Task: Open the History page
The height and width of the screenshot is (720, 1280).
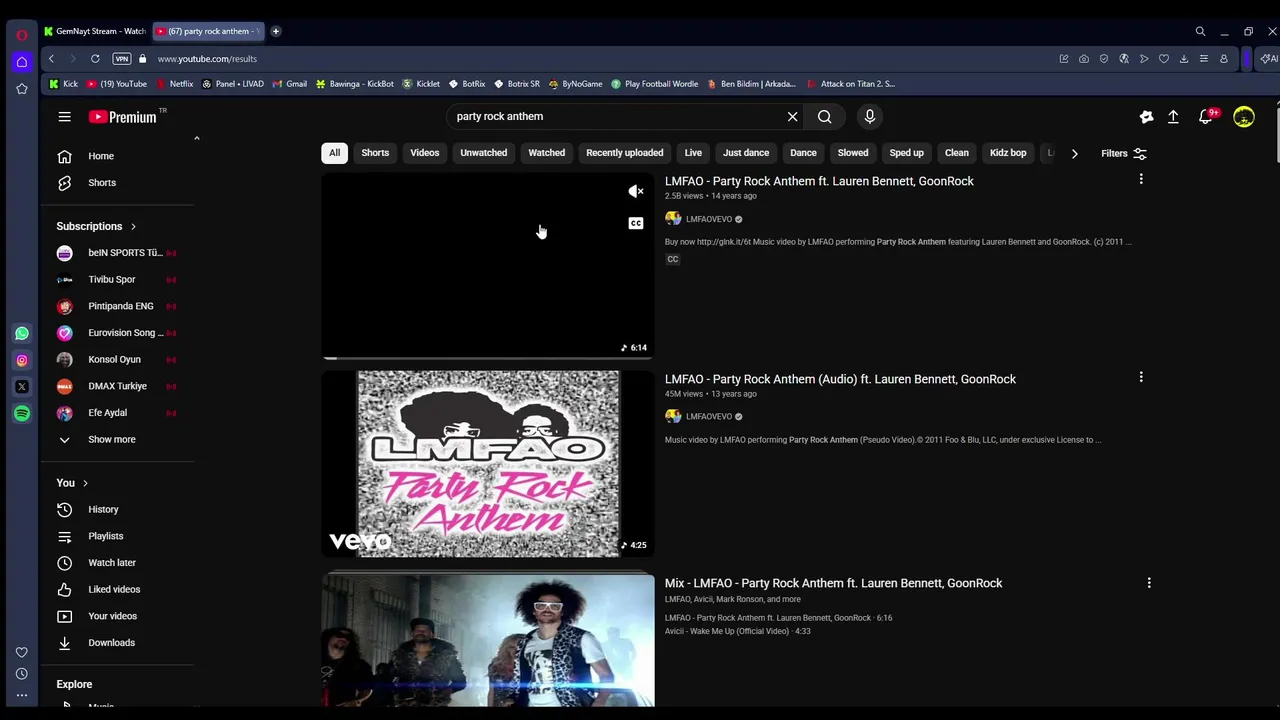Action: click(103, 509)
